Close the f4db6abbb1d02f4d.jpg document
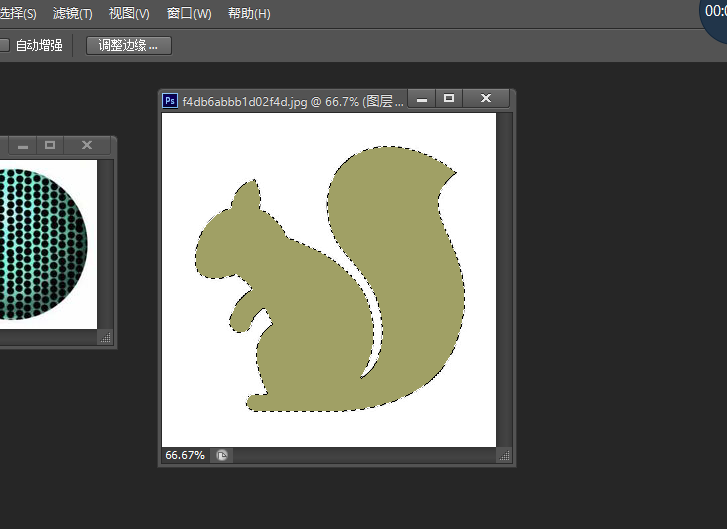The height and width of the screenshot is (529, 727). coord(485,99)
